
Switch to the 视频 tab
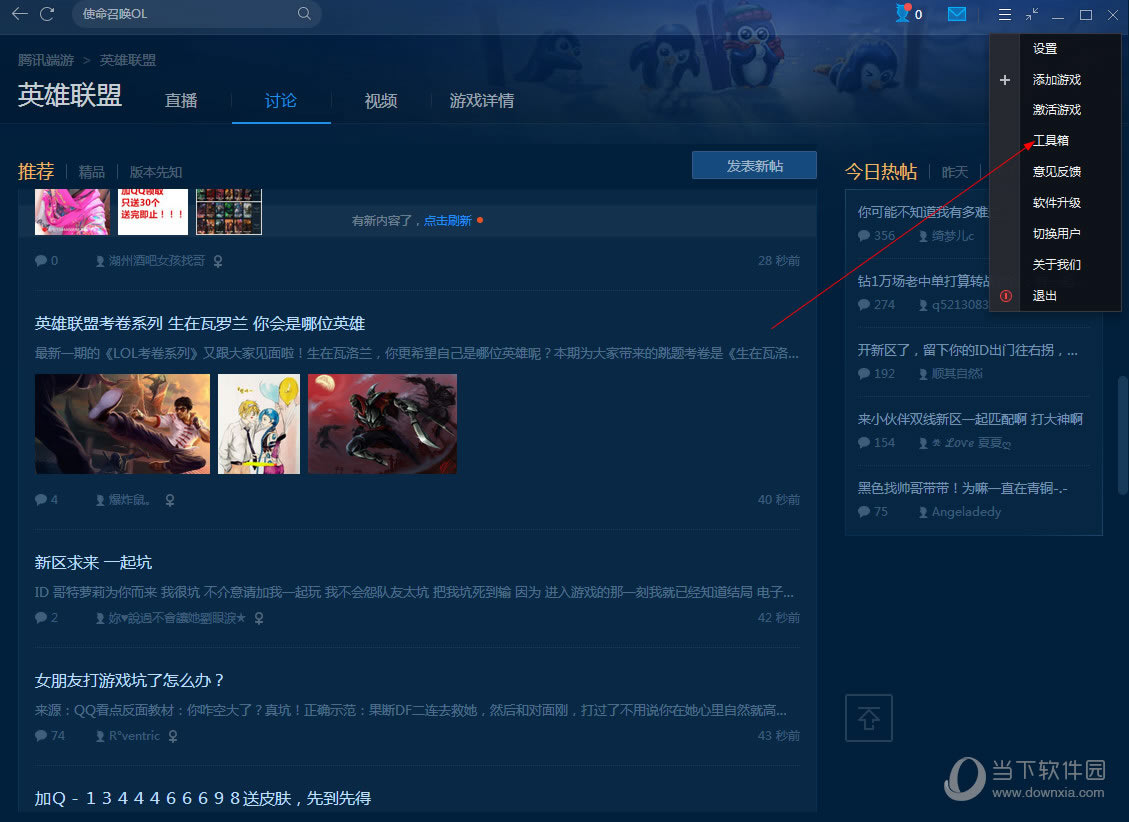(381, 101)
